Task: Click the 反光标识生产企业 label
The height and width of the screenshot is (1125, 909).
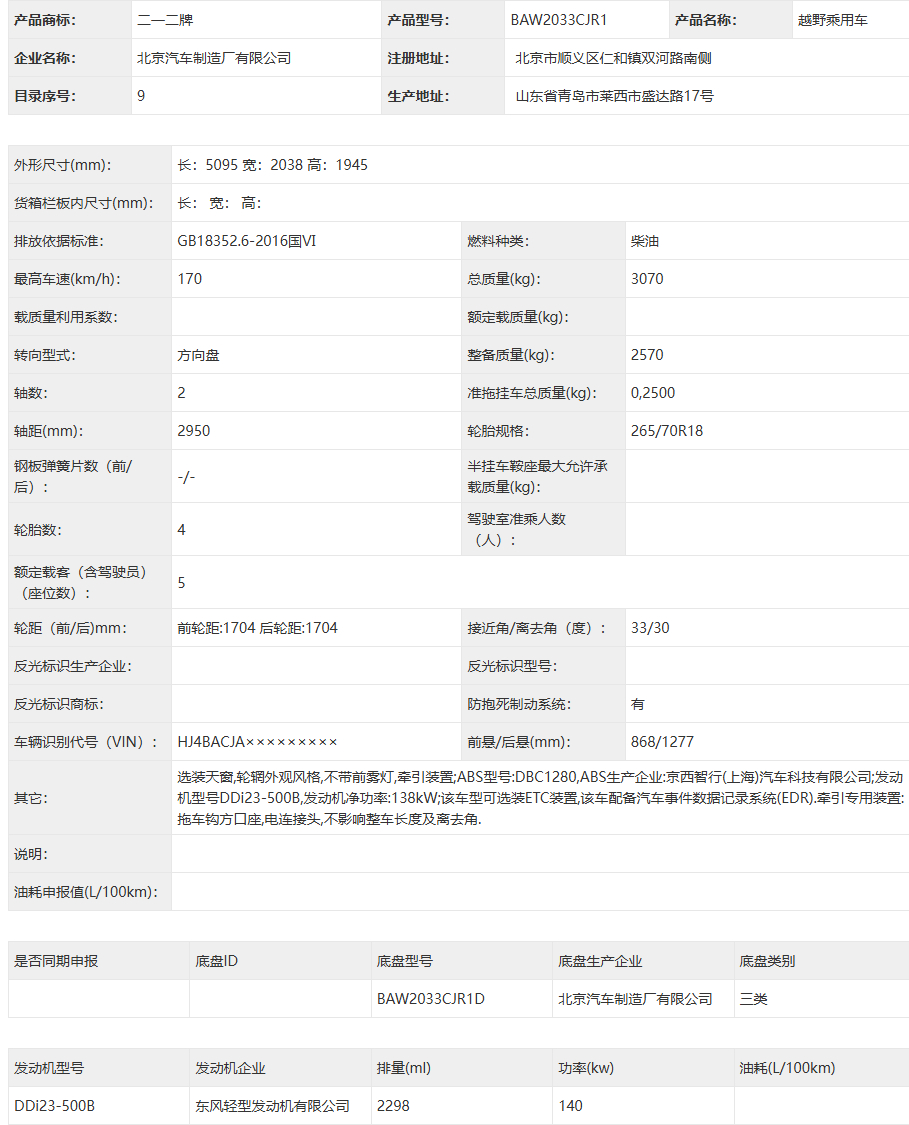Action: pos(72,667)
